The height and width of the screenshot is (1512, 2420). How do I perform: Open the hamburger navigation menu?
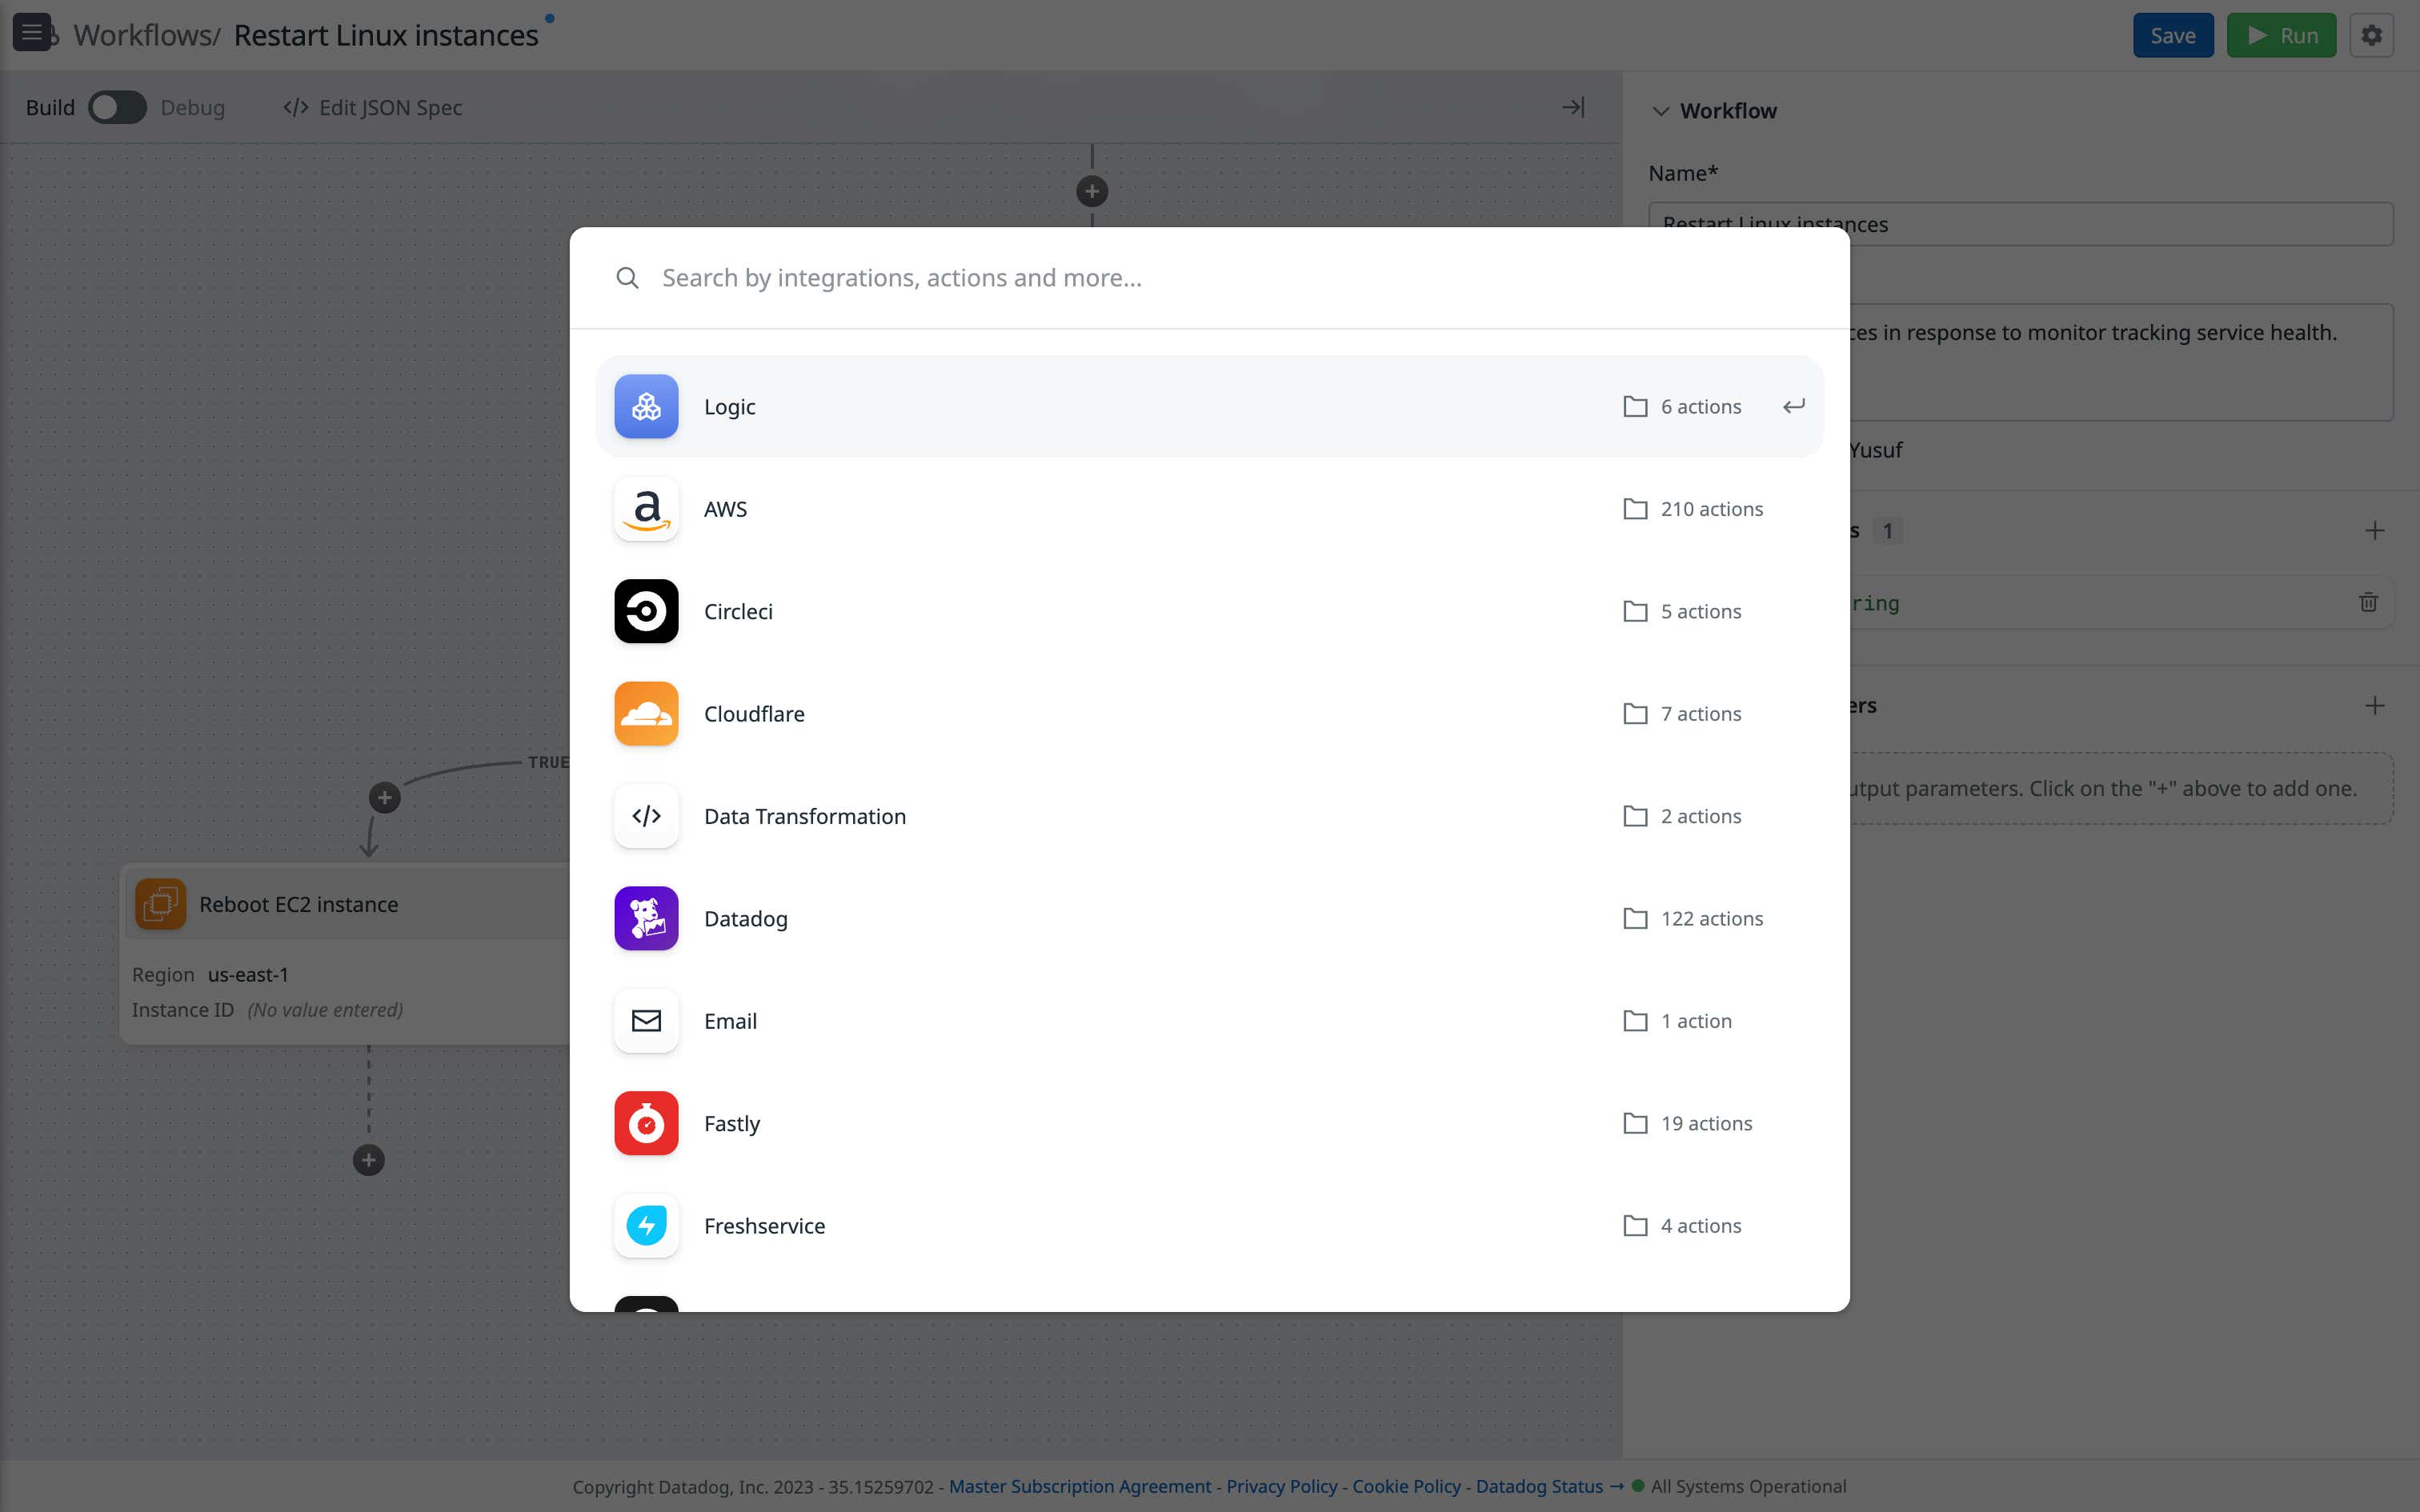click(32, 33)
